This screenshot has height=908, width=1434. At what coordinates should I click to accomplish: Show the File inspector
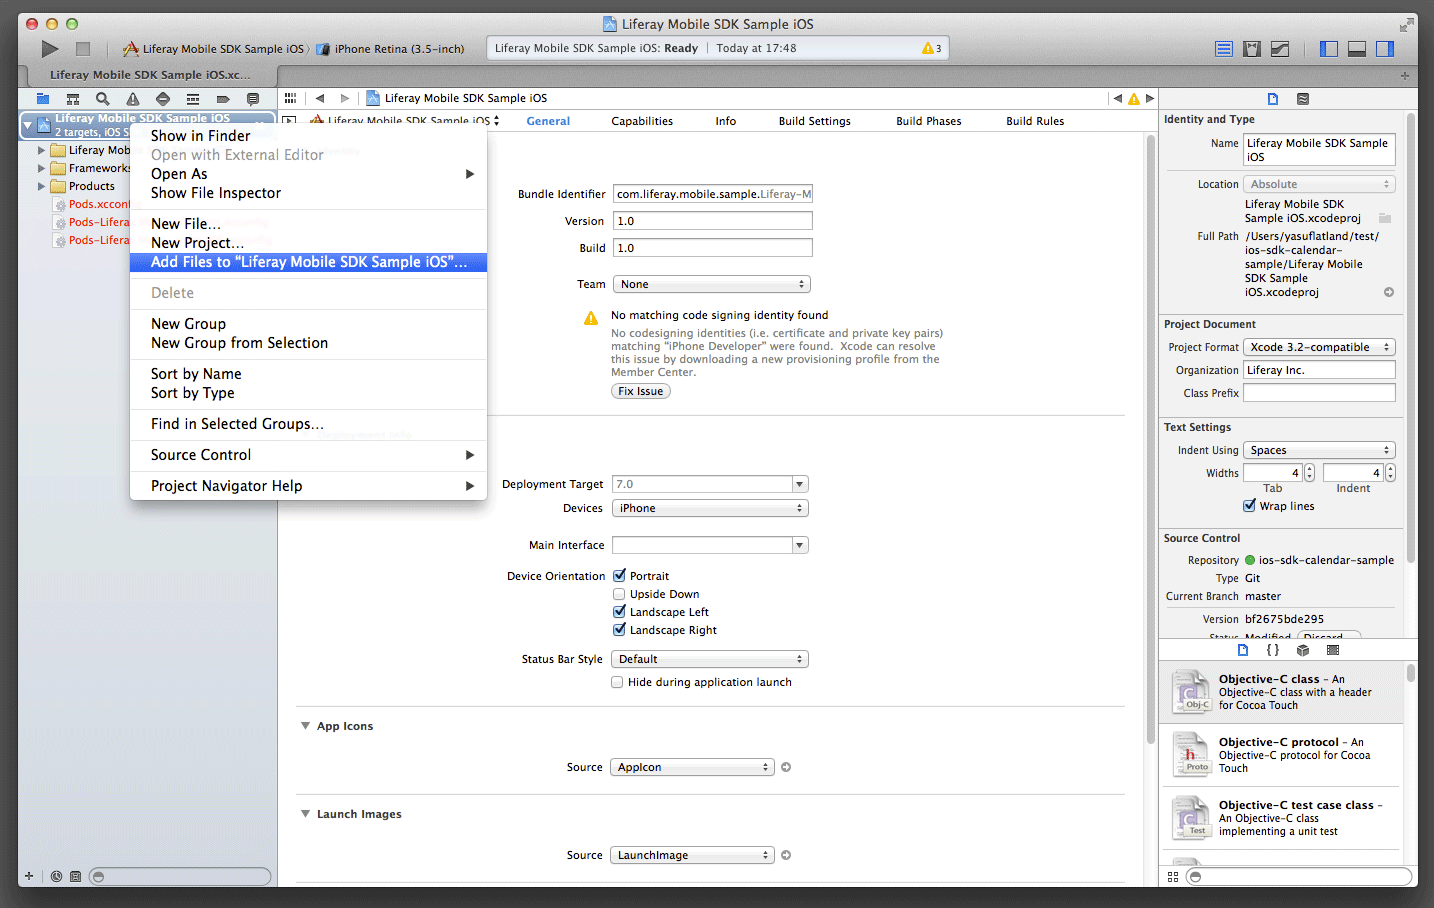(1273, 99)
